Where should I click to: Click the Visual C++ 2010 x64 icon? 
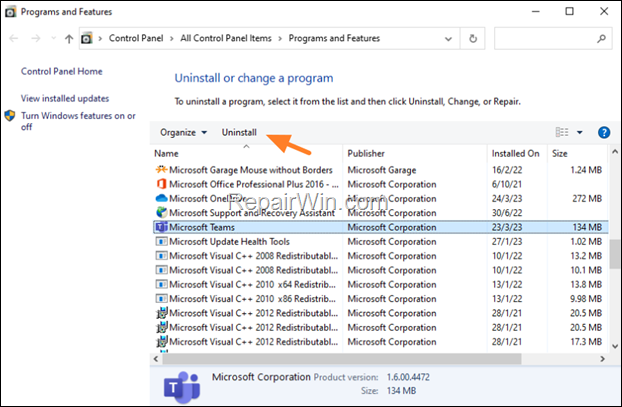point(161,284)
